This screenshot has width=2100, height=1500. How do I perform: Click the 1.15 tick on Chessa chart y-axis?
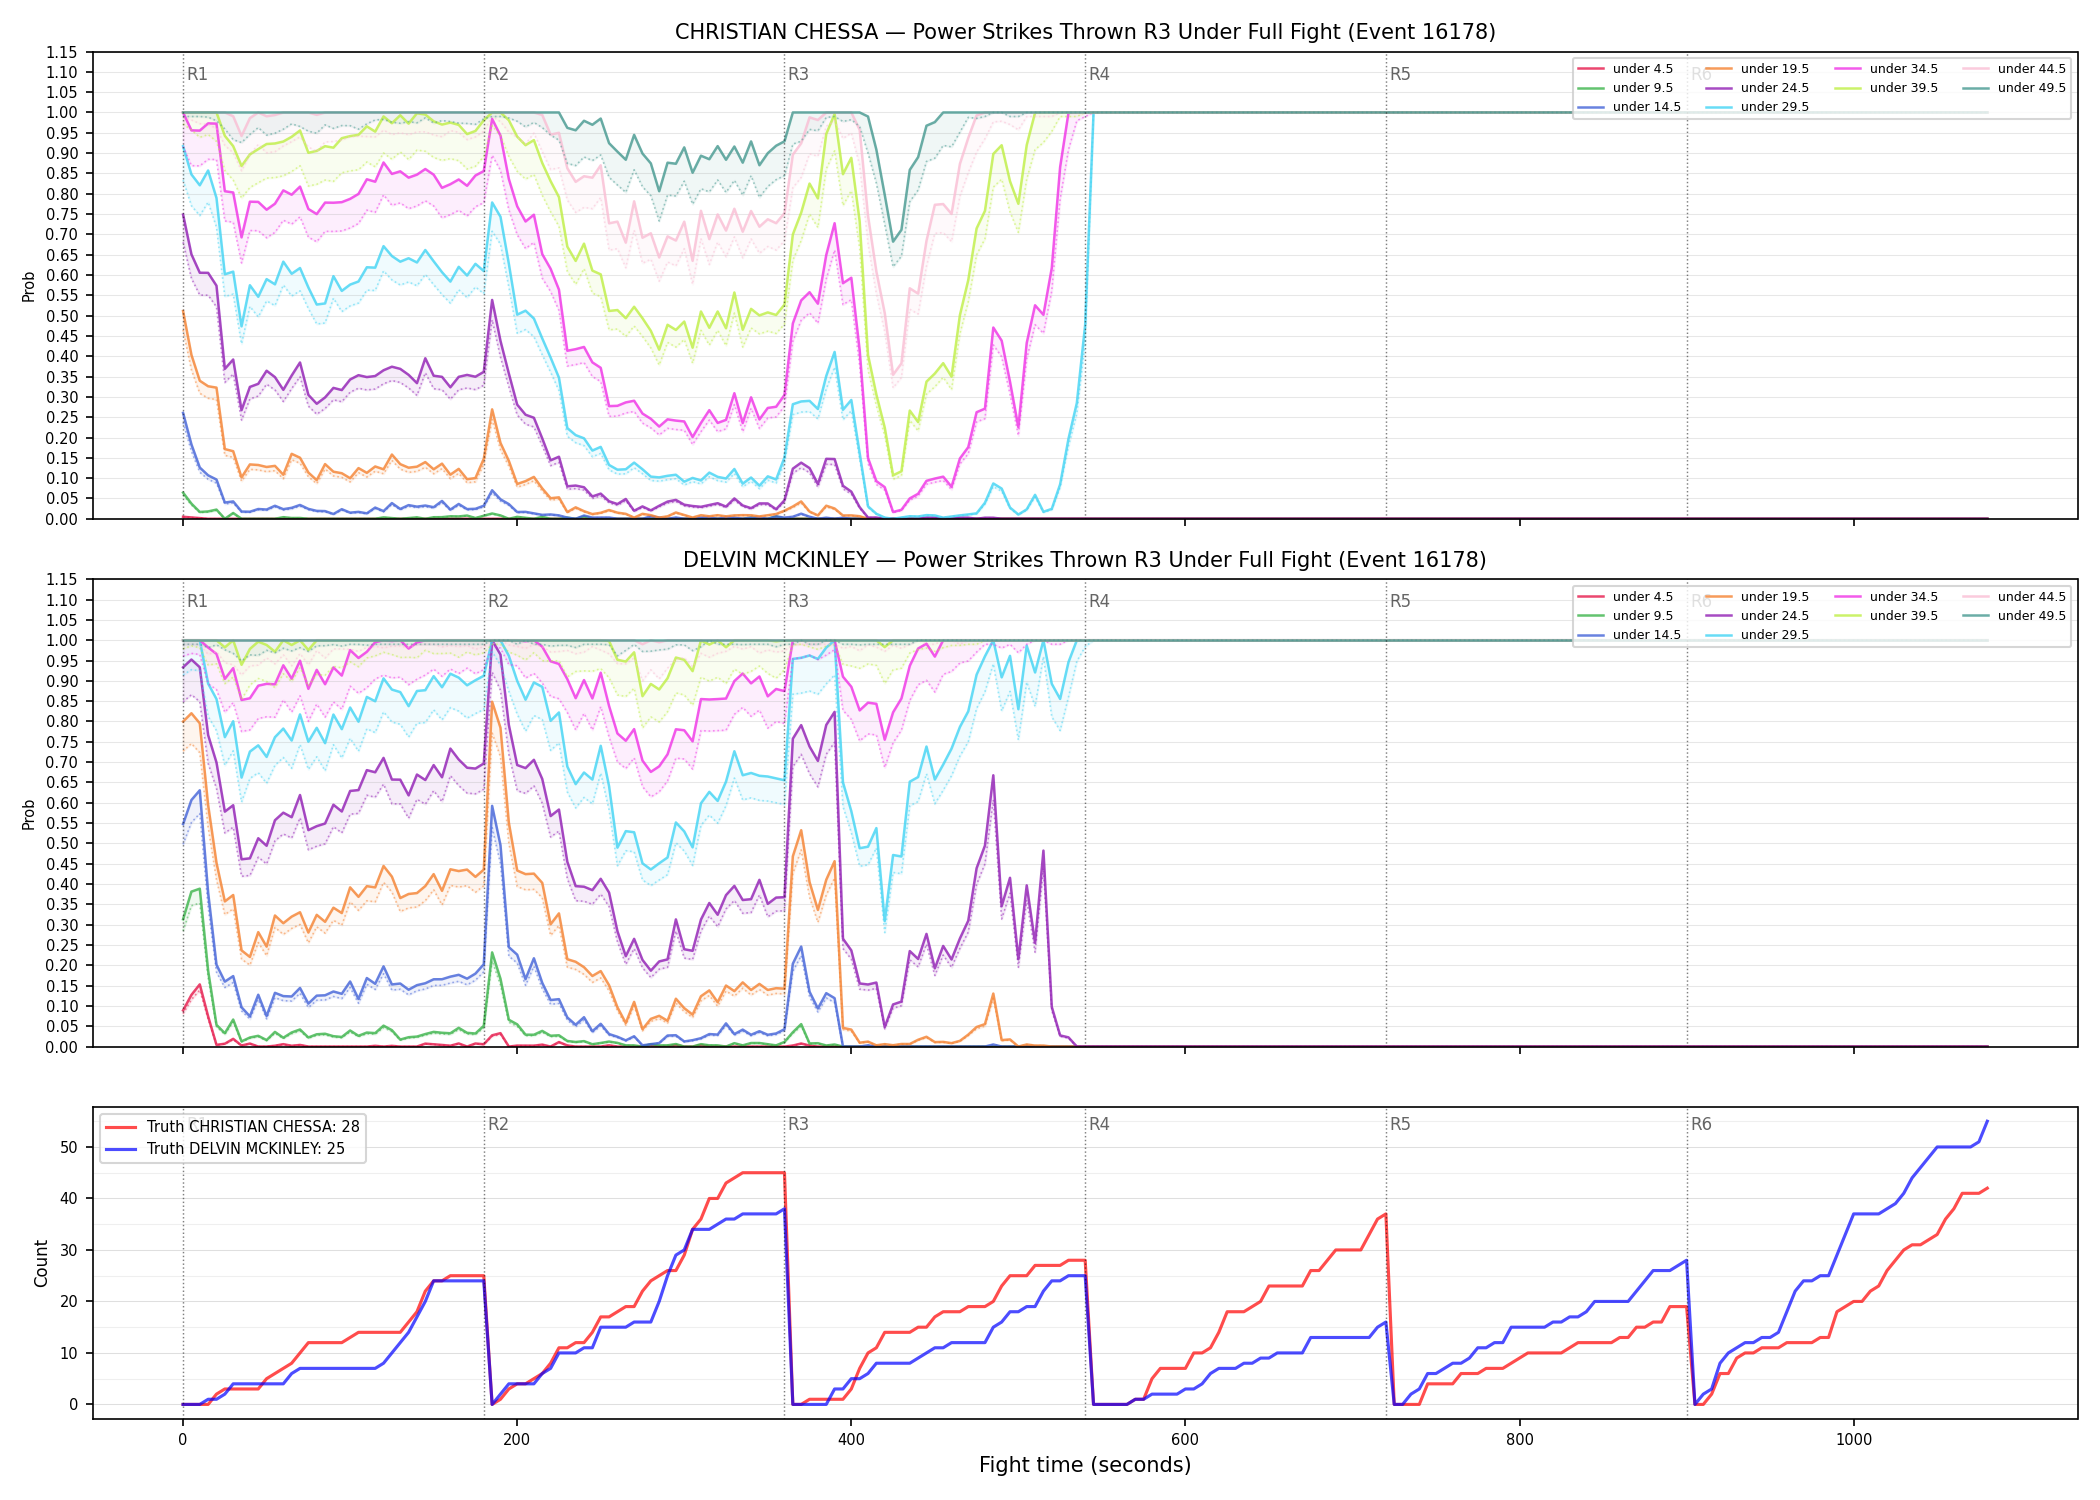[61, 52]
